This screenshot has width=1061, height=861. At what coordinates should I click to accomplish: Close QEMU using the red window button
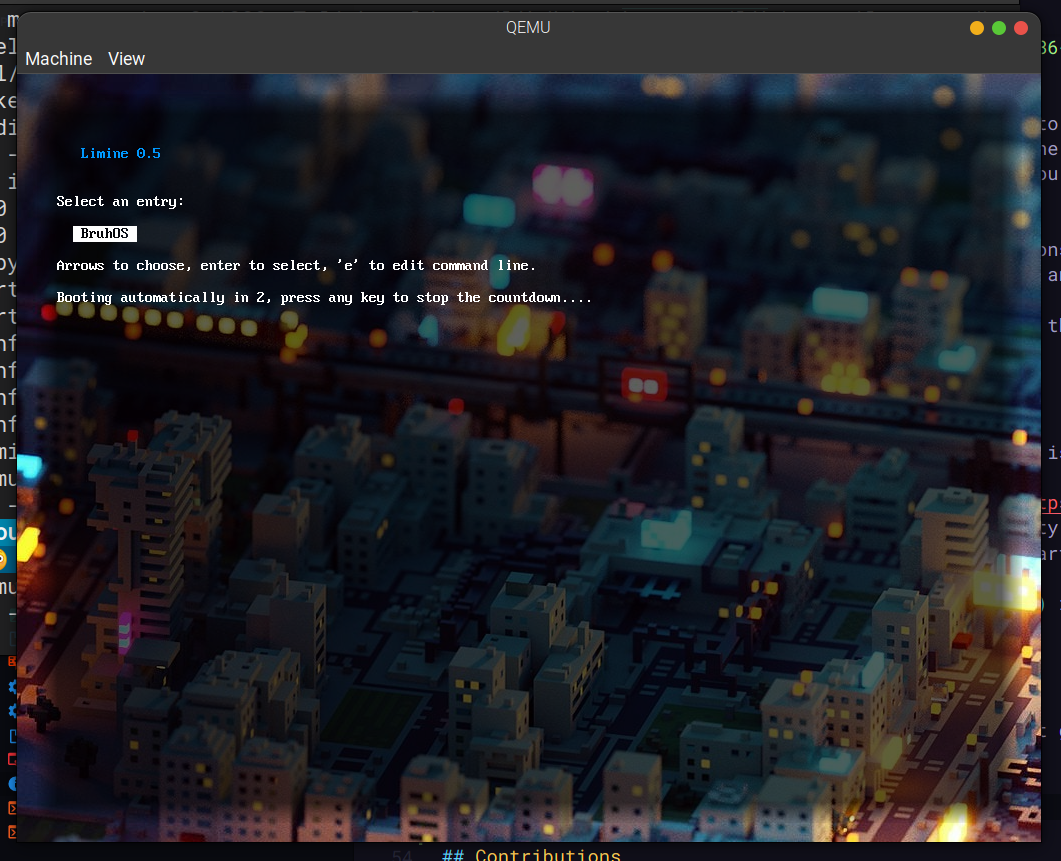[1021, 28]
